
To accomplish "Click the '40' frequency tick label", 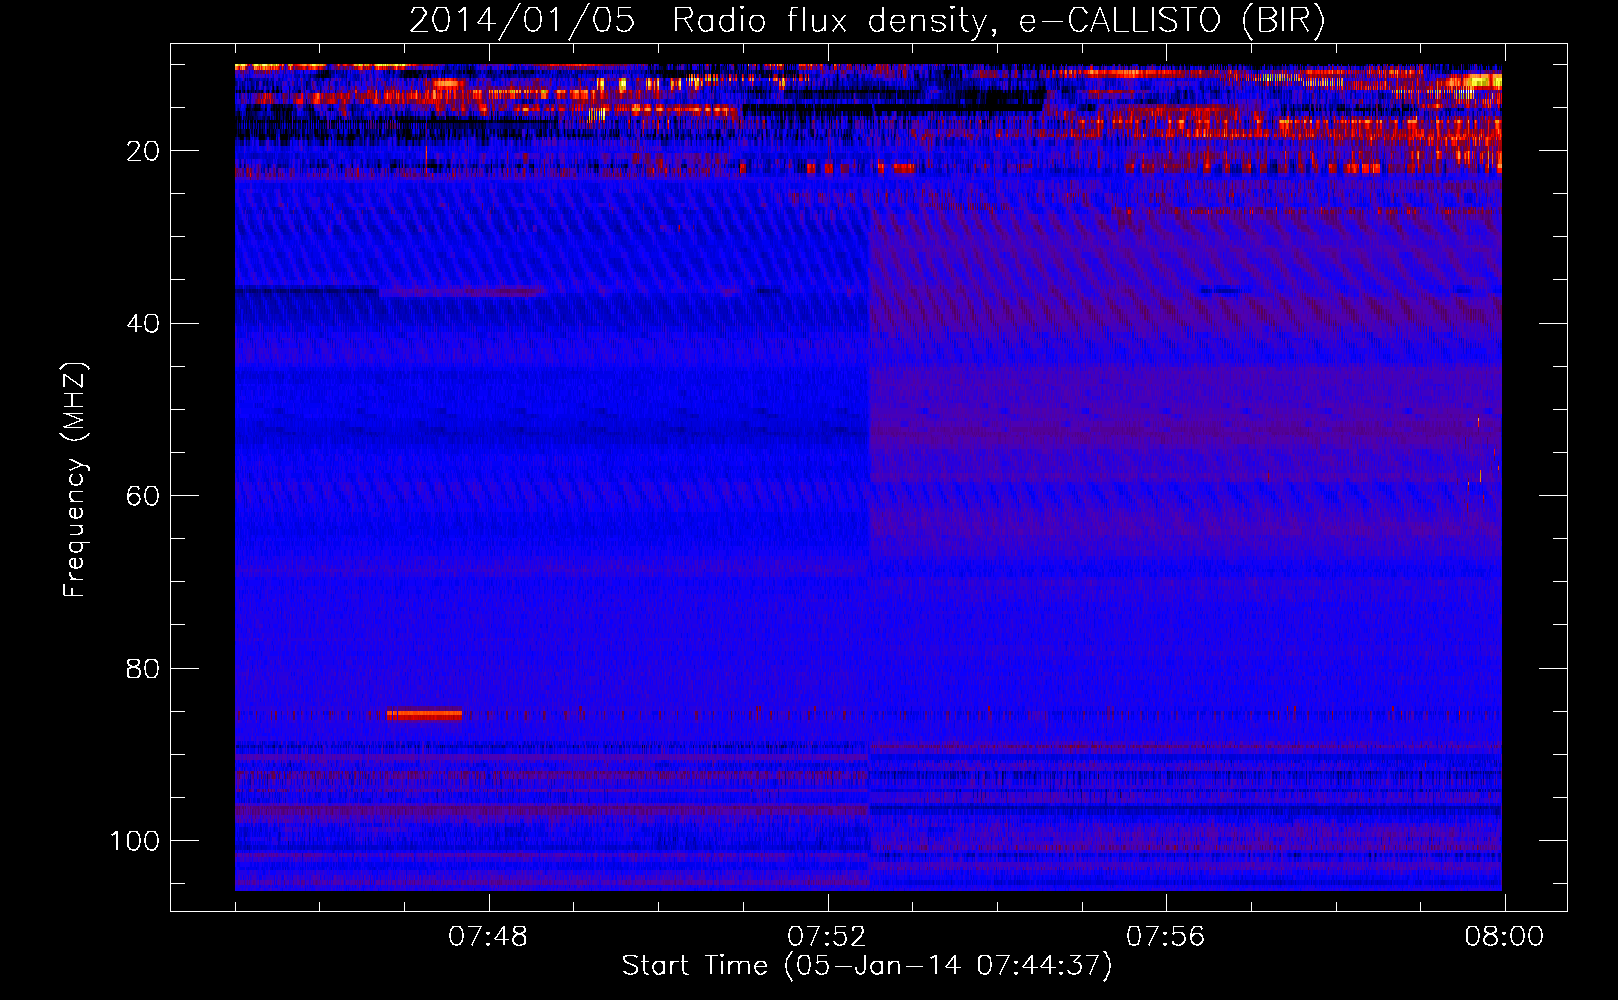I will point(143,323).
